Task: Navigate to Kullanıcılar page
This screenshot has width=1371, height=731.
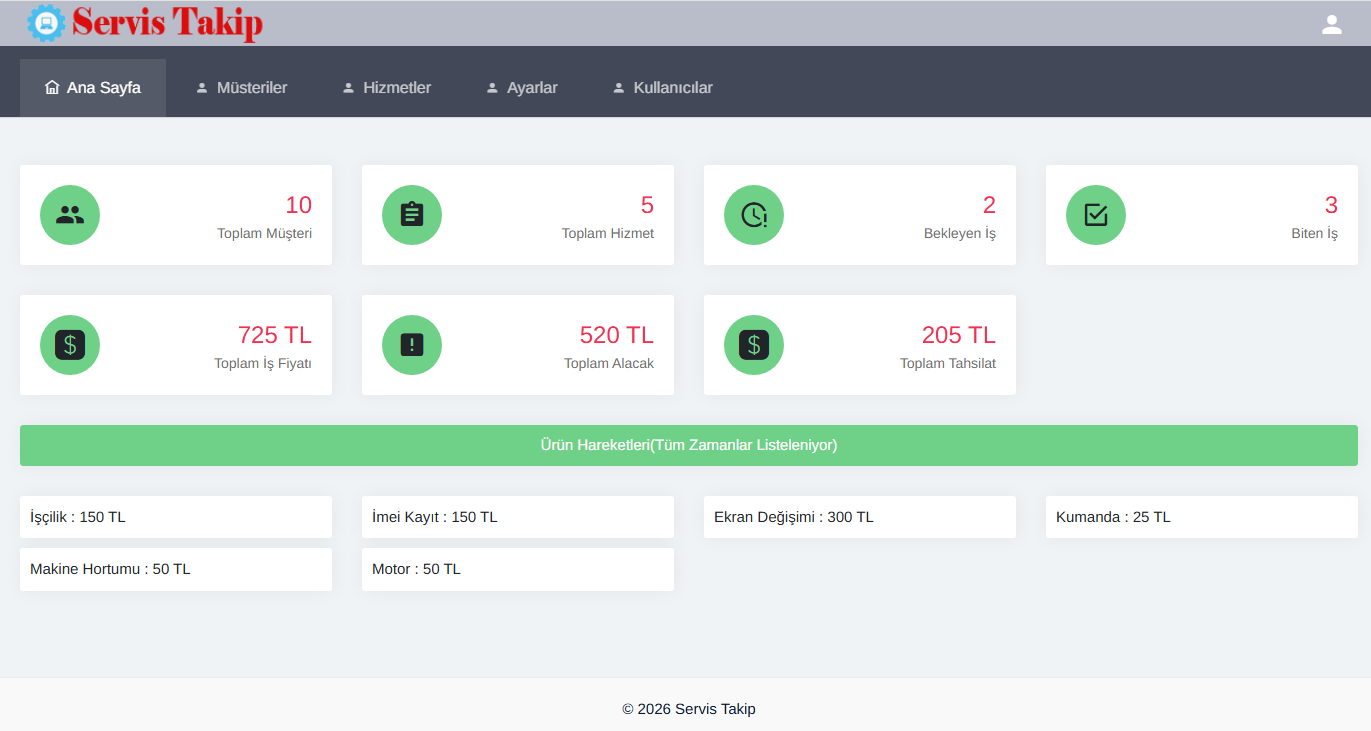Action: 662,88
